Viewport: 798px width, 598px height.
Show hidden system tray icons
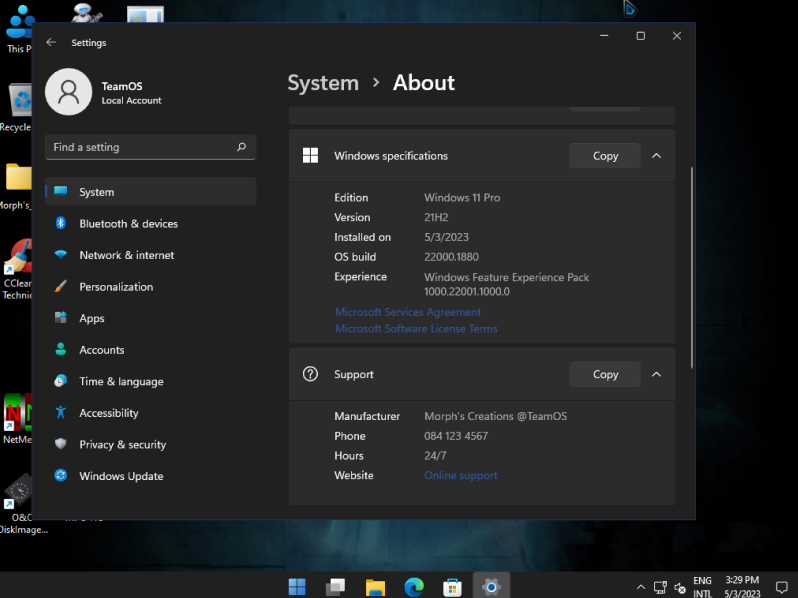pos(641,587)
